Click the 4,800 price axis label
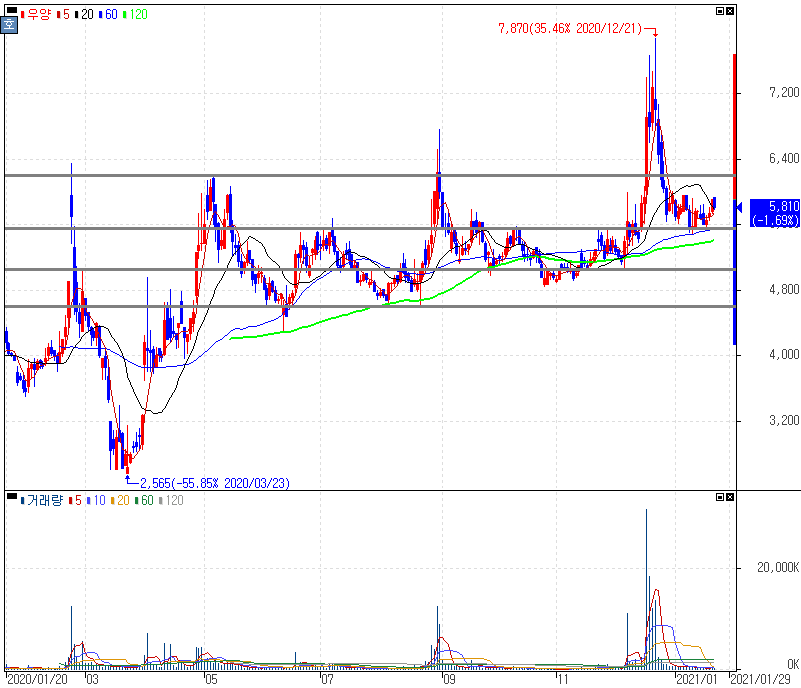 [784, 290]
